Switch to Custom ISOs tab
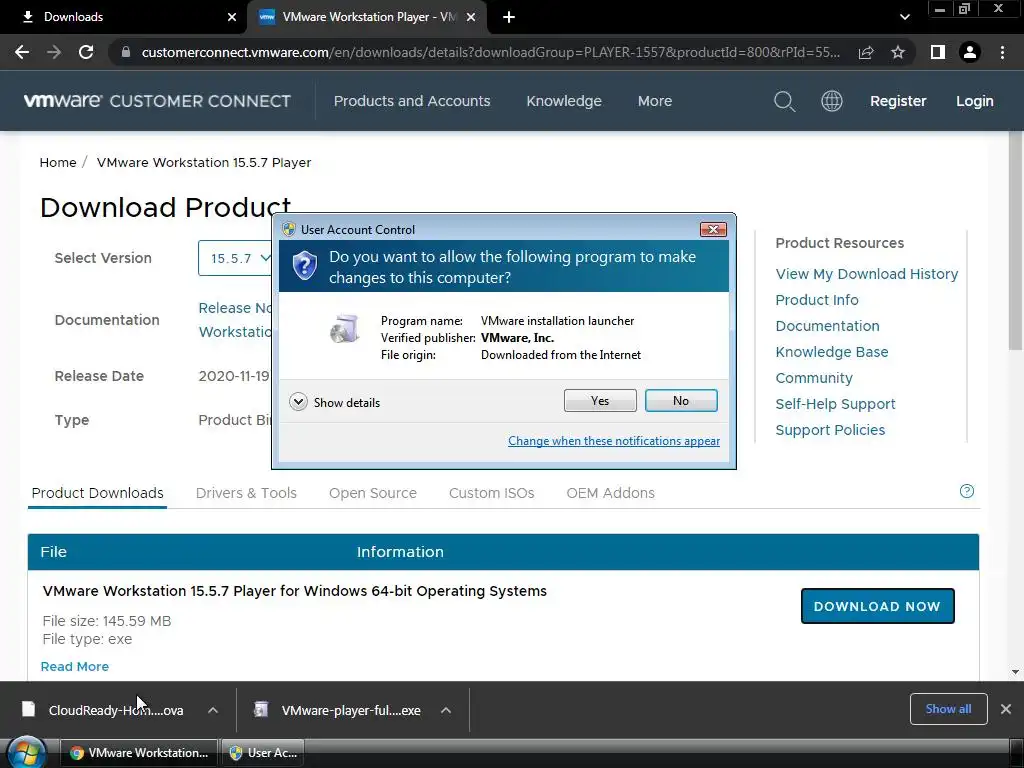Viewport: 1024px width, 768px height. pos(492,493)
